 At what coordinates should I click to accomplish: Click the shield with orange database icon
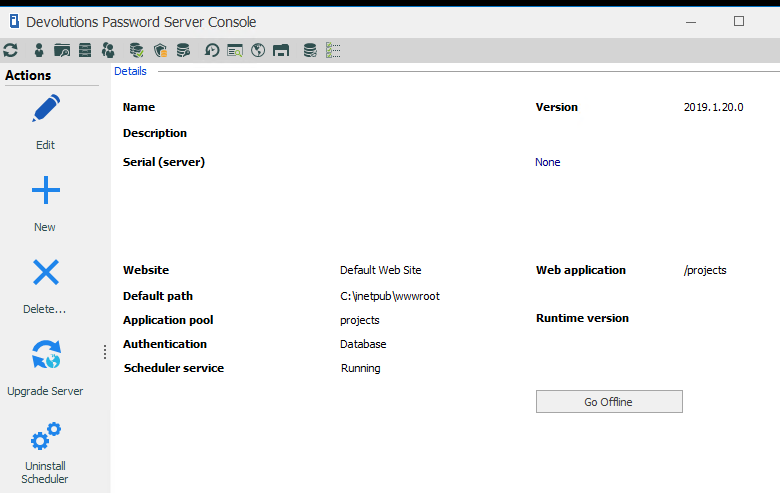pyautogui.click(x=160, y=50)
